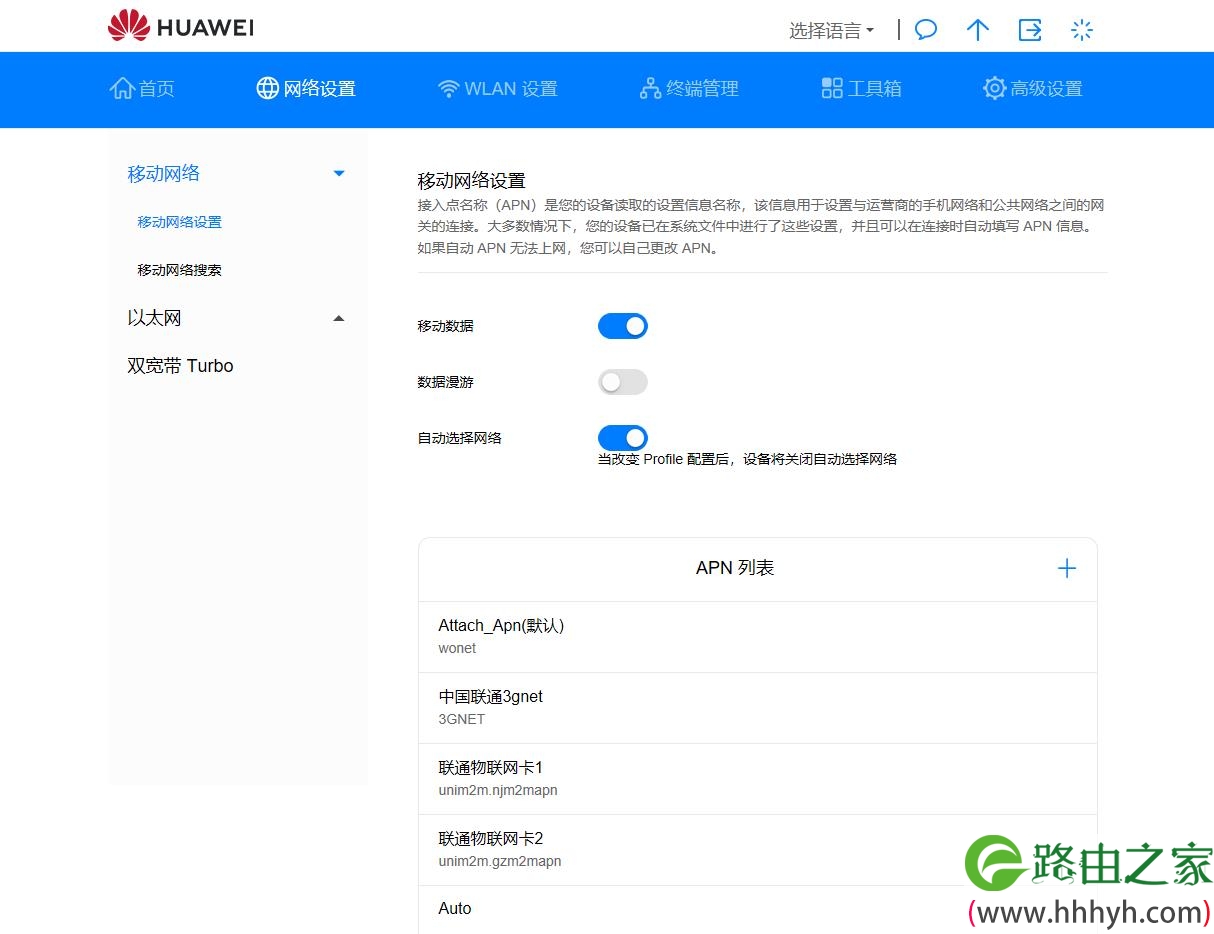Click the logout exit icon
The image size is (1214, 934).
pos(1030,30)
